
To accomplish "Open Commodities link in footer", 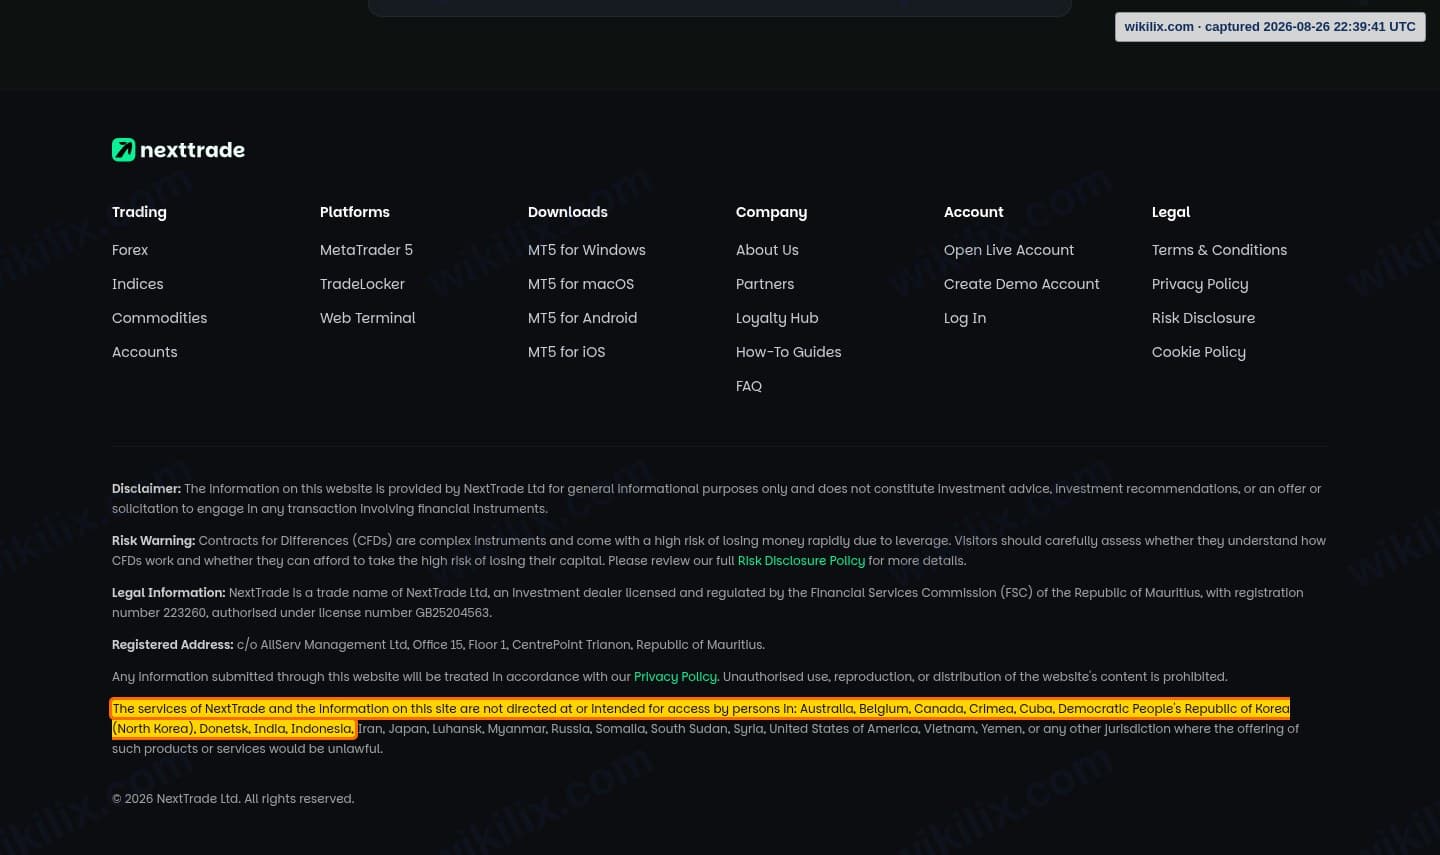I will pyautogui.click(x=160, y=318).
